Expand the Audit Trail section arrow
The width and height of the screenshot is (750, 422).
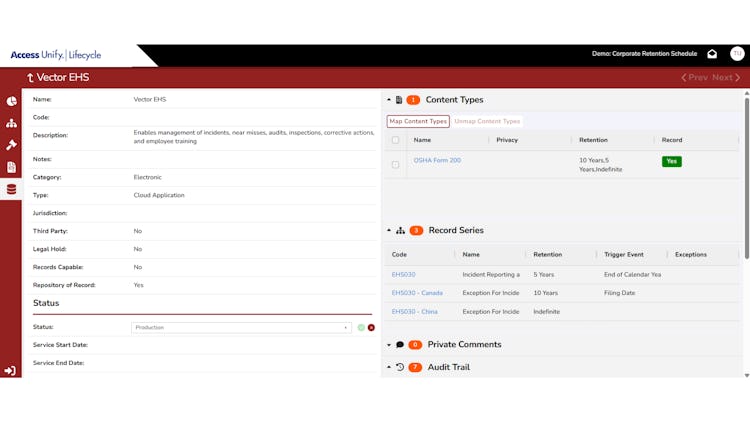(x=389, y=367)
